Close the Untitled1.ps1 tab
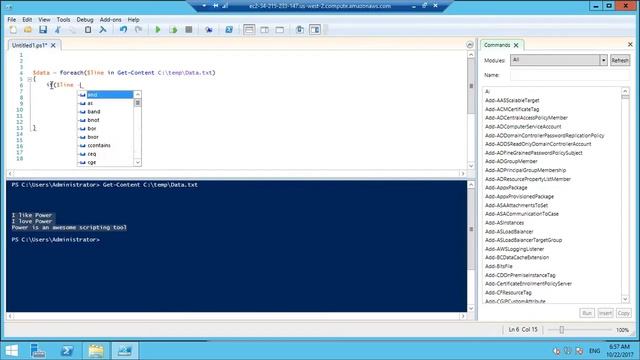This screenshot has width=640, height=360. (53, 45)
